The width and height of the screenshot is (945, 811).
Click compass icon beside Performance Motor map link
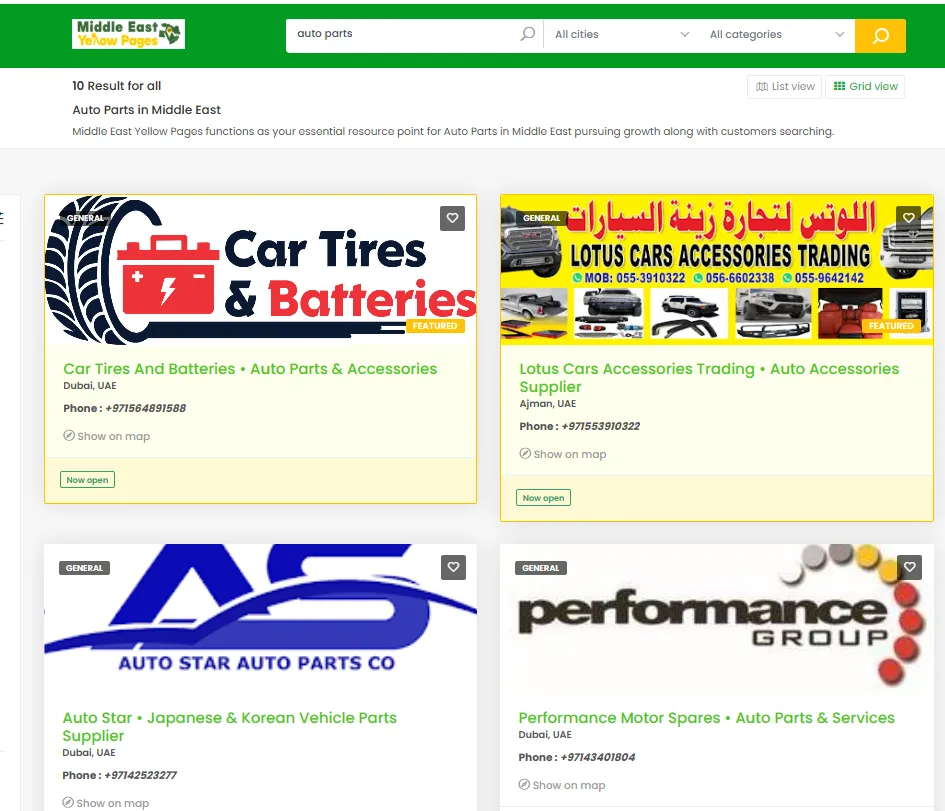524,784
